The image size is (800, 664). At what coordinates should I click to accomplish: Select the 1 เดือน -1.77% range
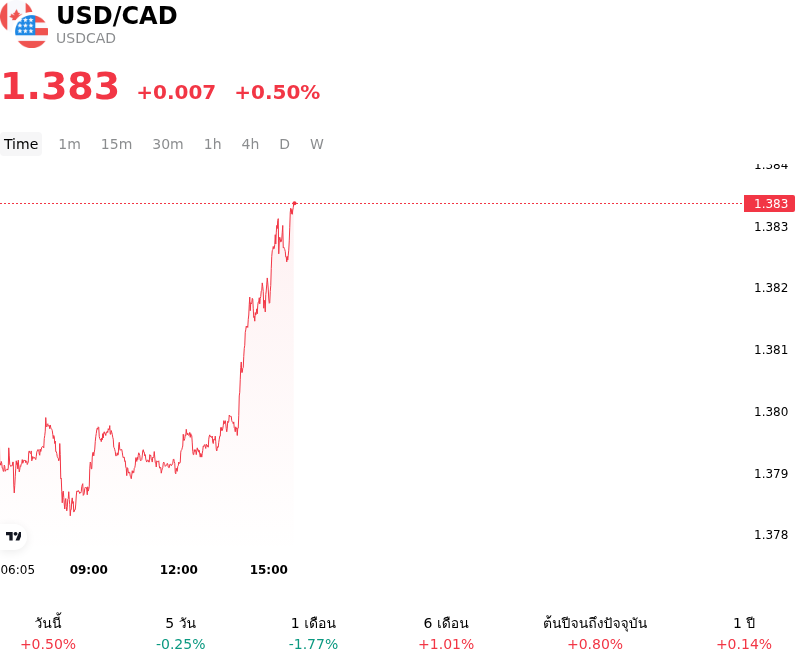click(313, 633)
